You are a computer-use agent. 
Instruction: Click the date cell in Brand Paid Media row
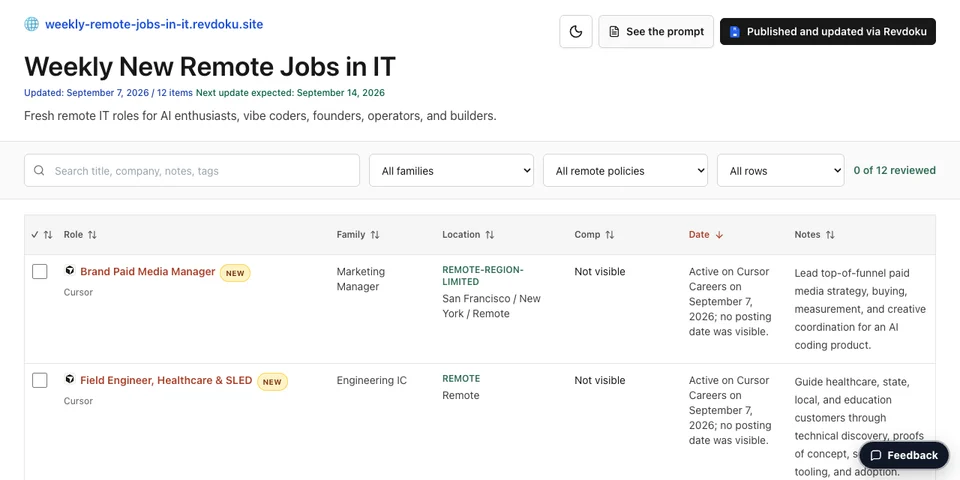tap(730, 301)
